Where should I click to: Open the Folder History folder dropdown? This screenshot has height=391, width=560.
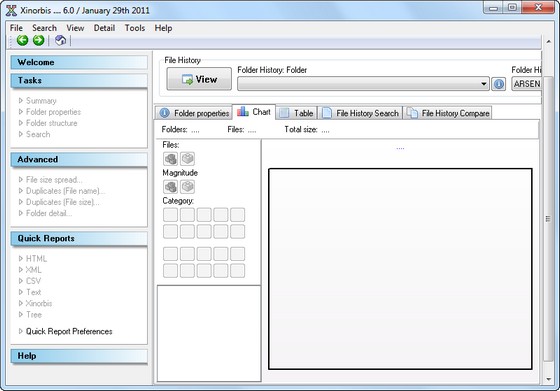[x=363, y=84]
